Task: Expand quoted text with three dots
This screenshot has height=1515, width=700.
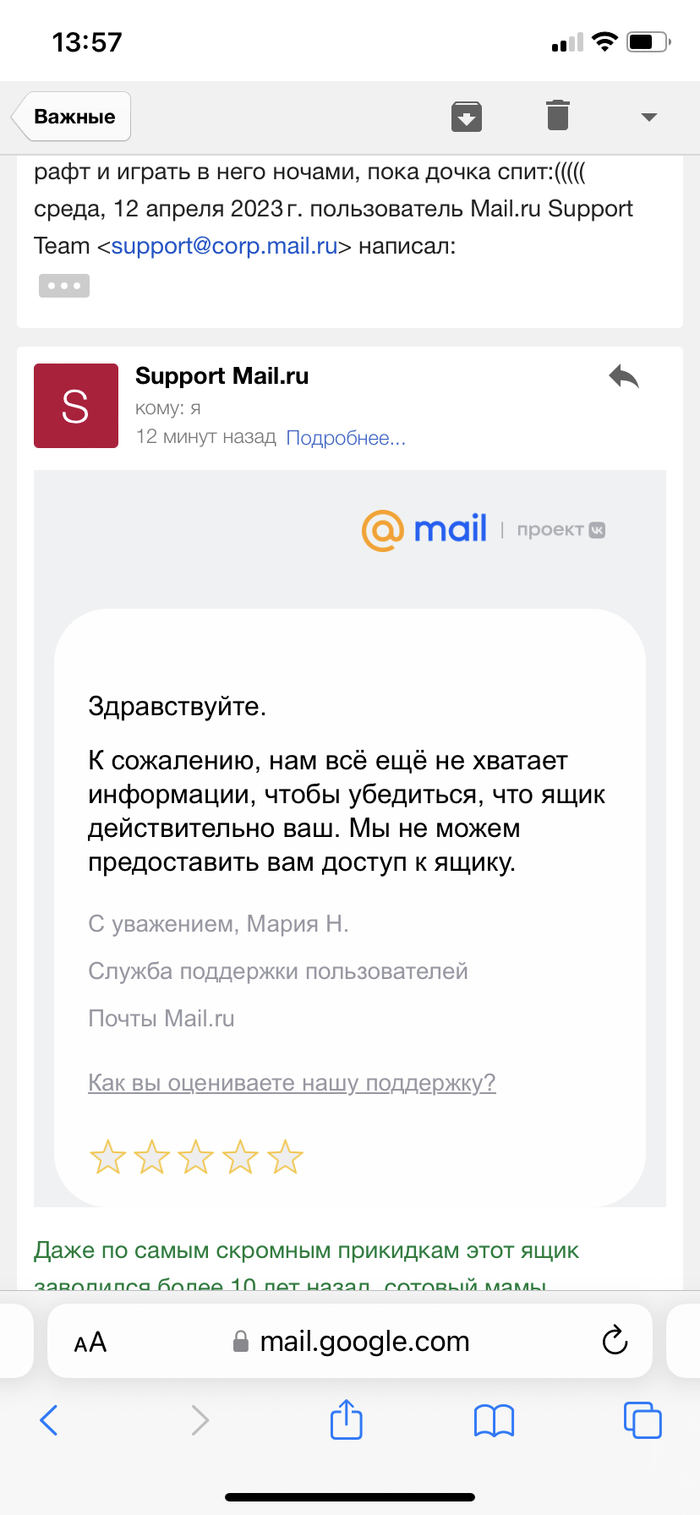Action: tap(64, 285)
